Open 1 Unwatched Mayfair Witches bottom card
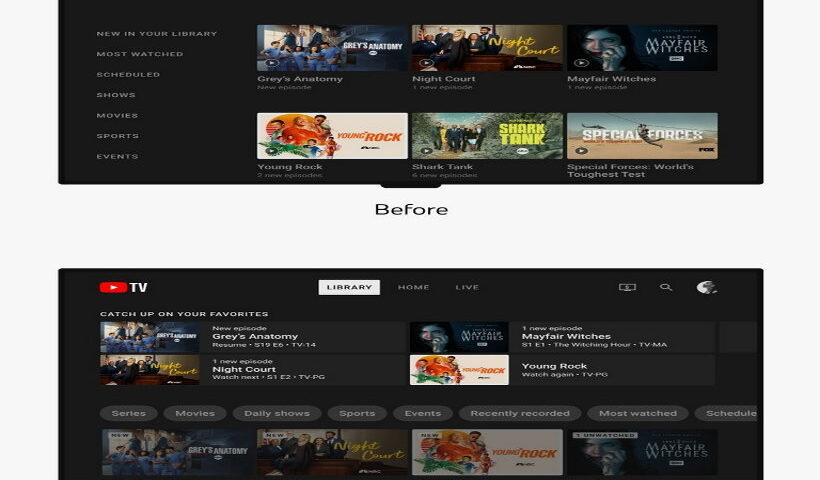Viewport: 820px width, 480px height. [642, 452]
